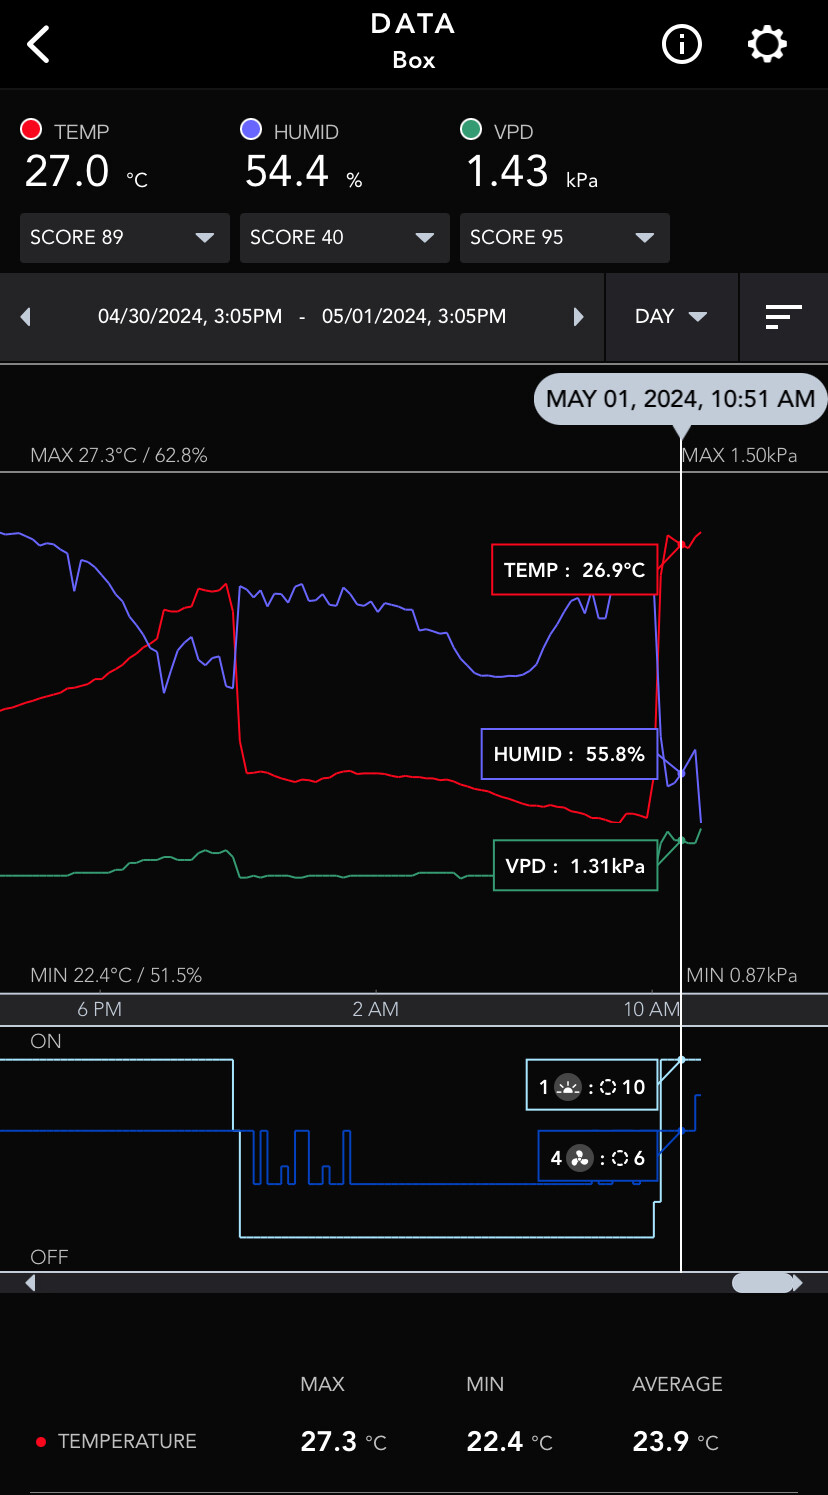Screen dimensions: 828x1495
Task: Expand the SCORE 95 dropdown
Action: [x=564, y=237]
